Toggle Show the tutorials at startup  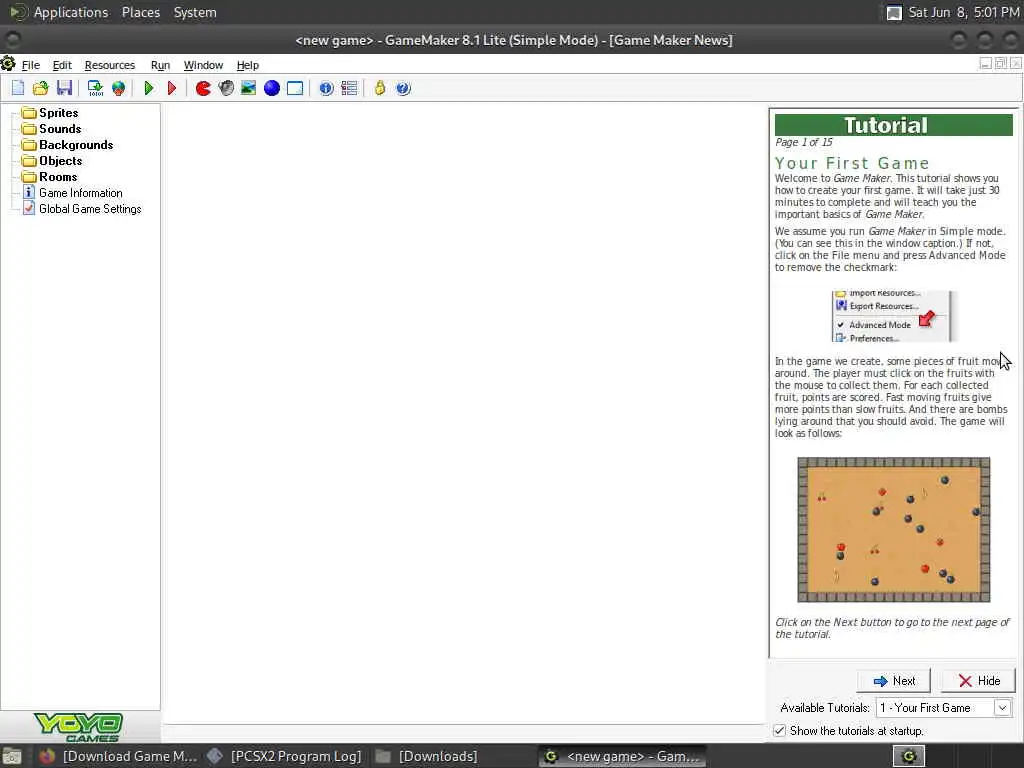click(x=779, y=730)
